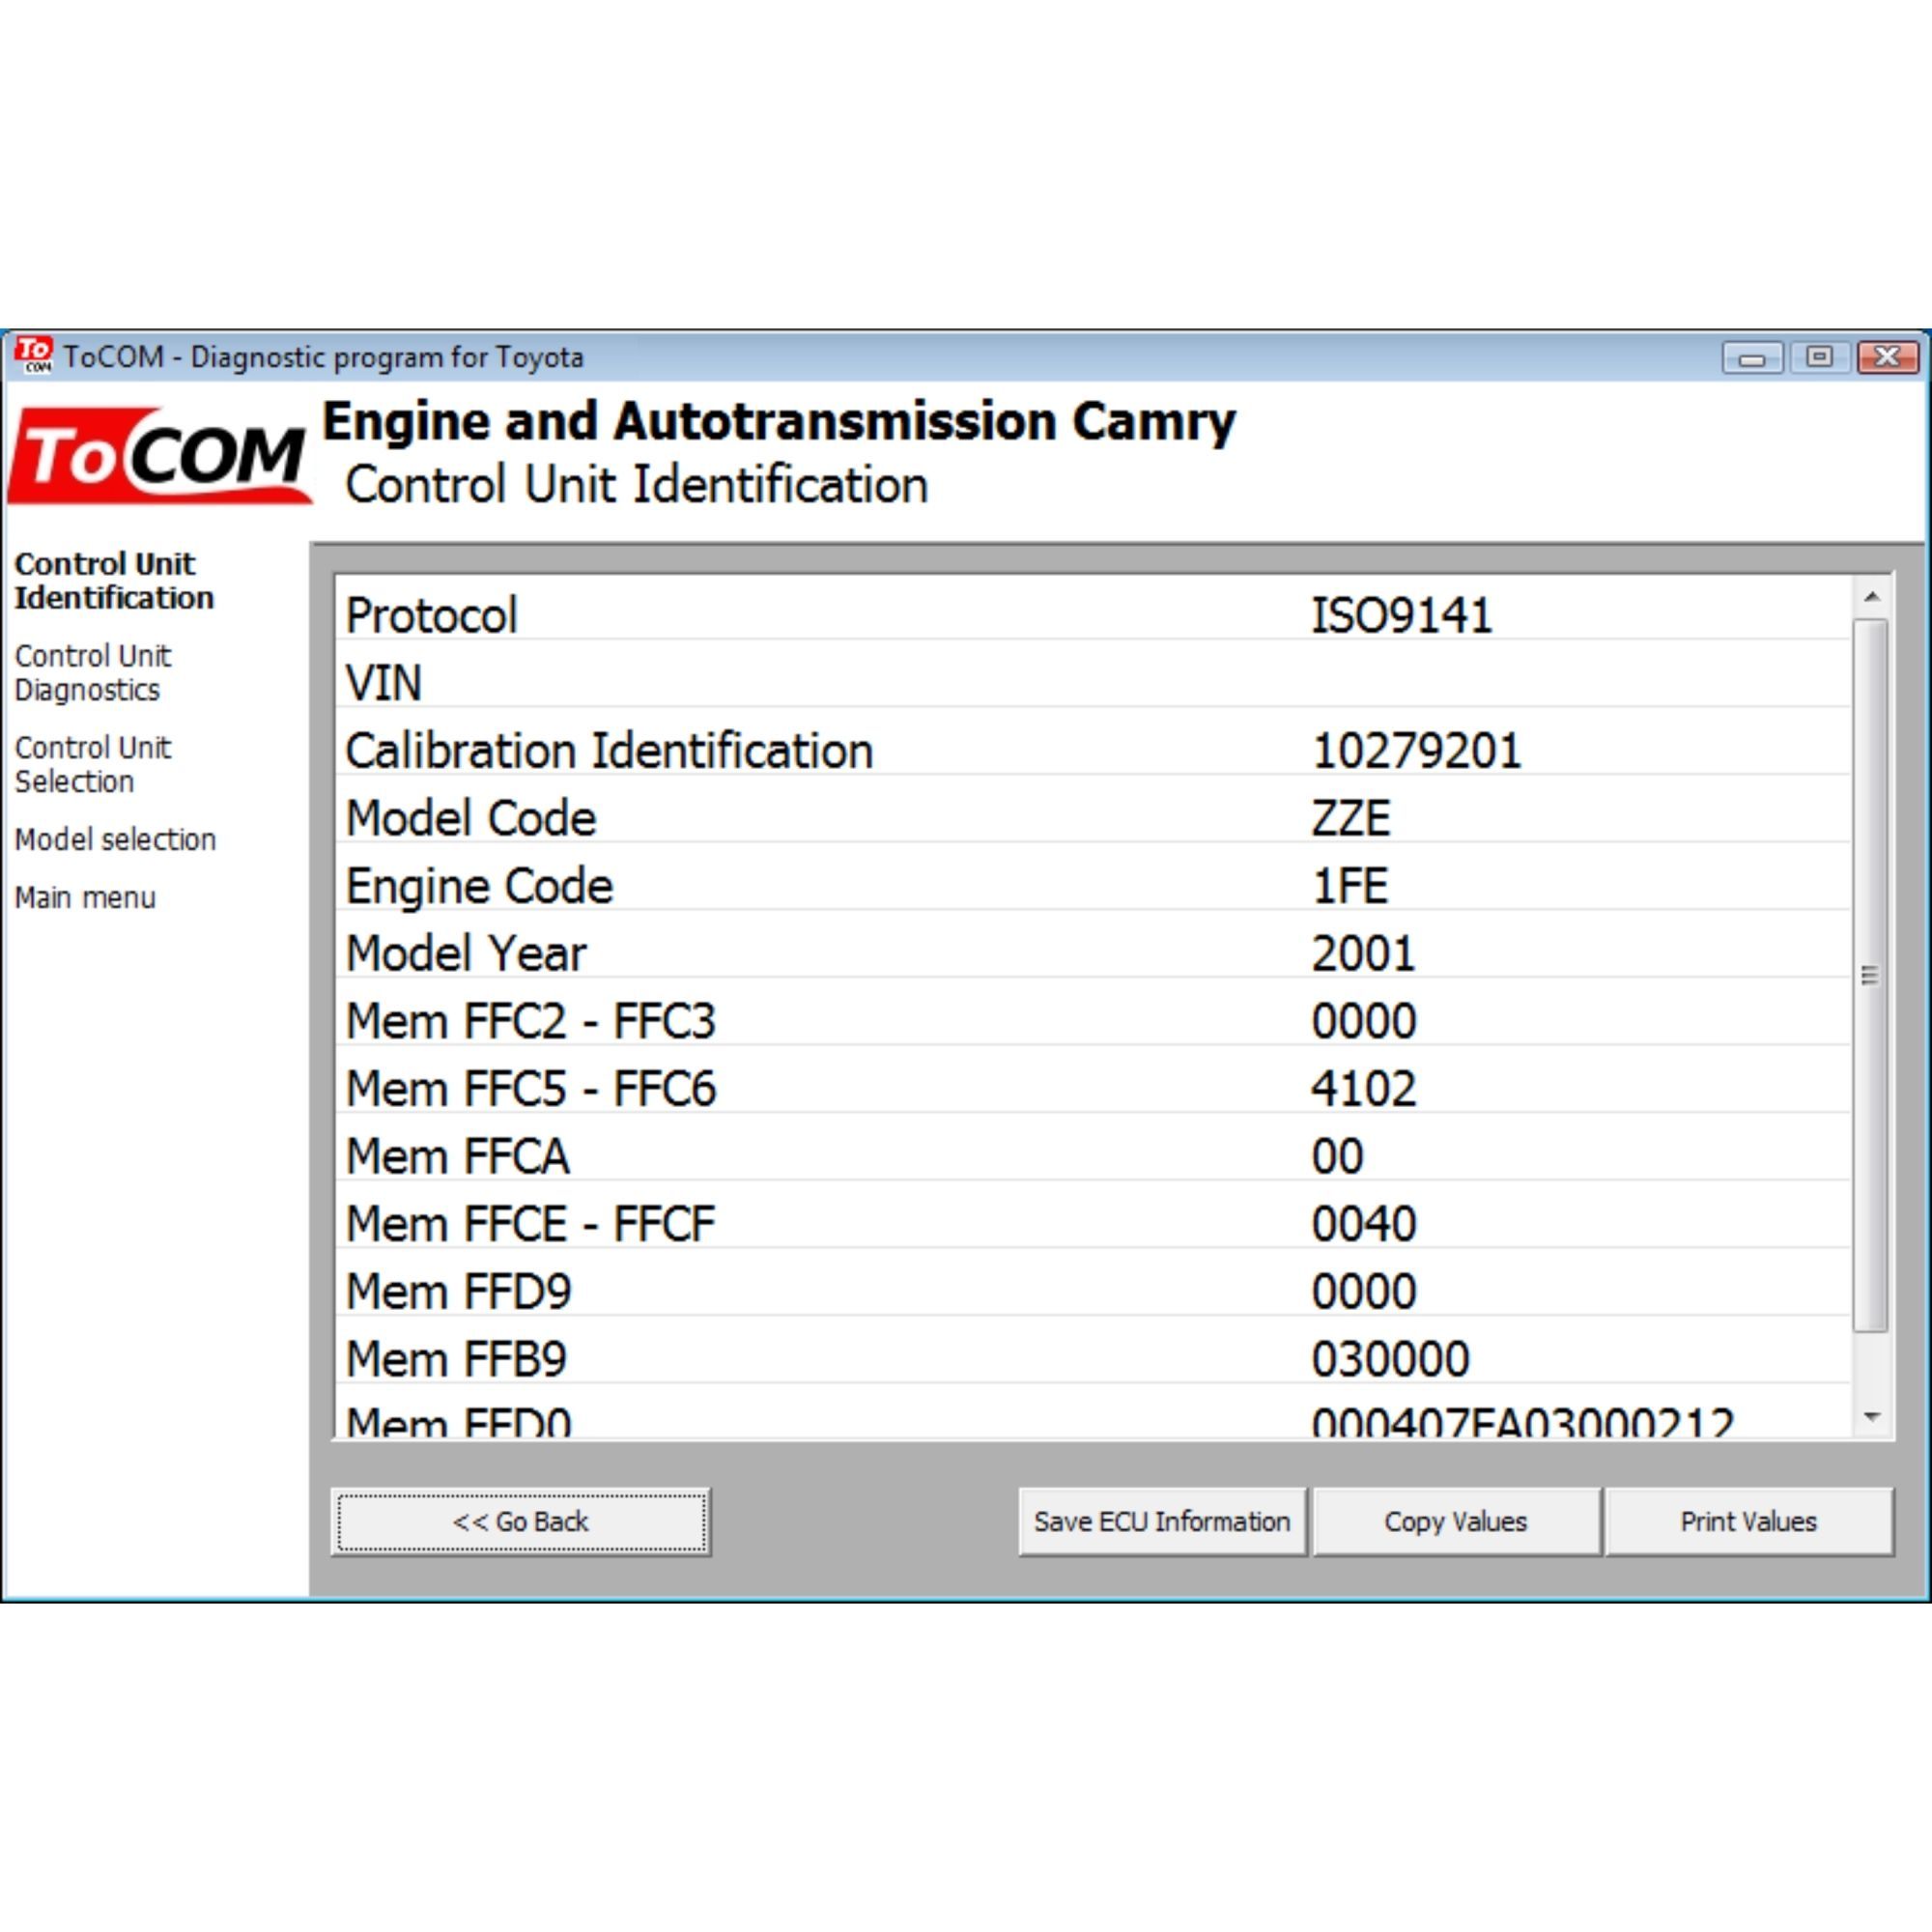Screen dimensions: 1932x1932
Task: Click the list scrollbar thumb
Action: click(x=1870, y=975)
